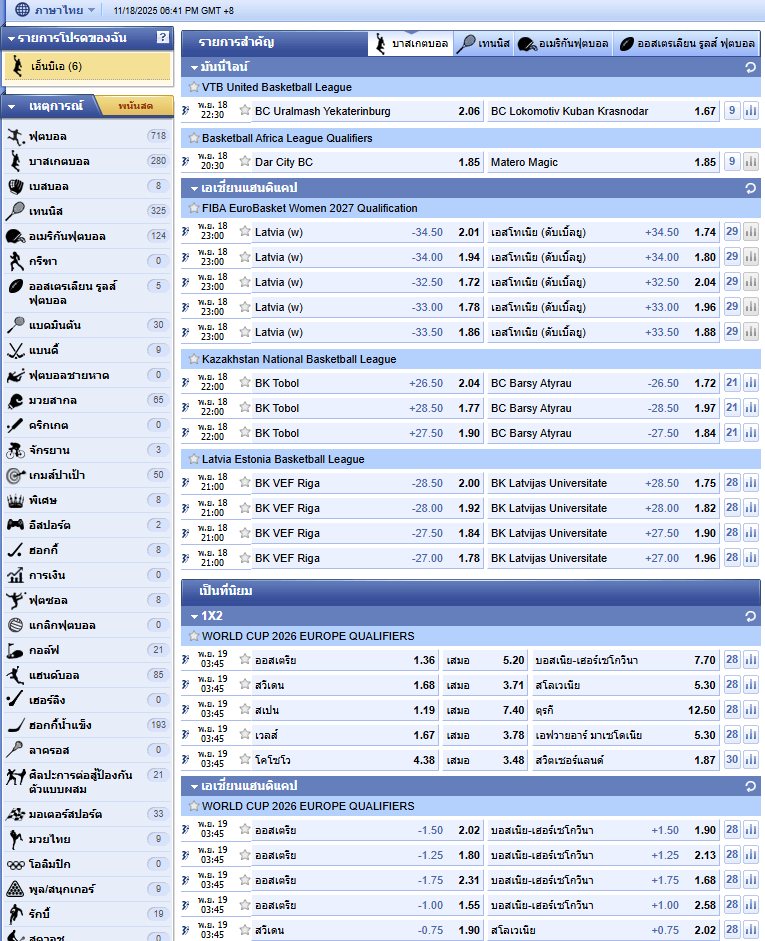The image size is (765, 941).
Task: Collapse the รายการโปรดของฉัน panel
Action: pyautogui.click(x=10, y=37)
